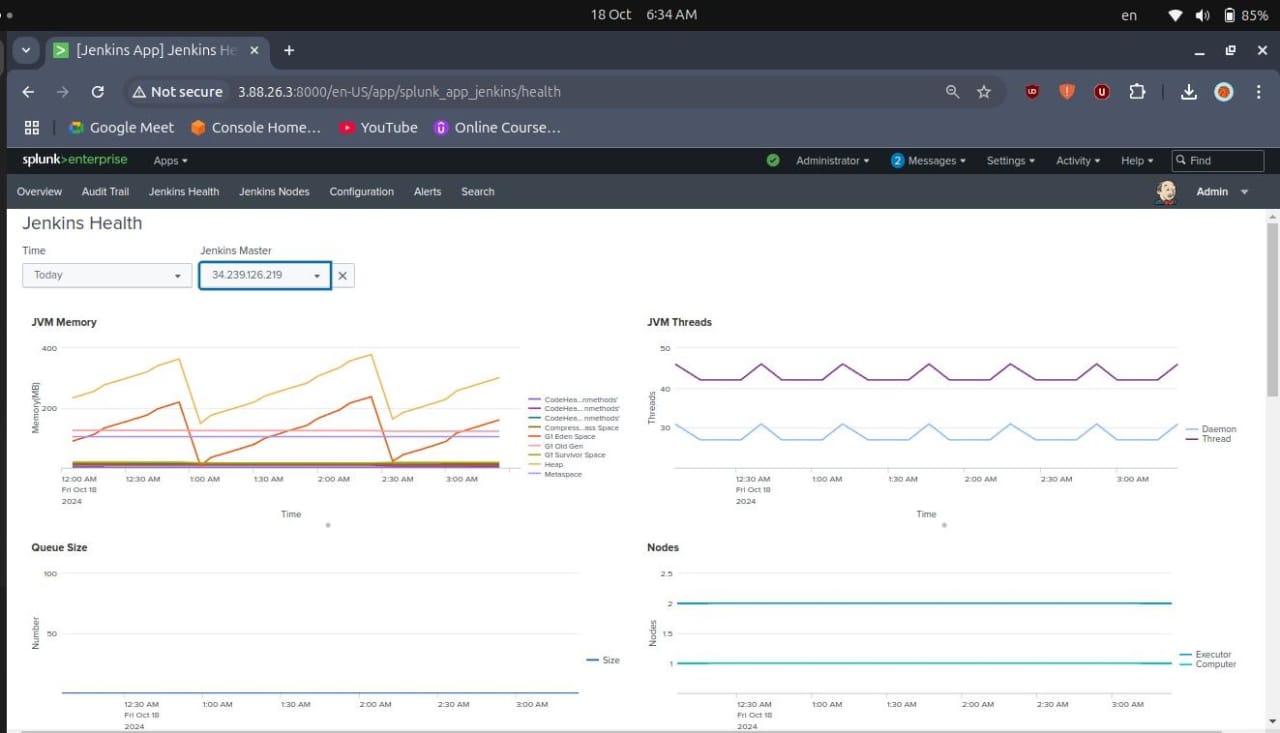The width and height of the screenshot is (1280, 733).
Task: Toggle G1 Eden Space legend entry
Action: (x=561, y=437)
